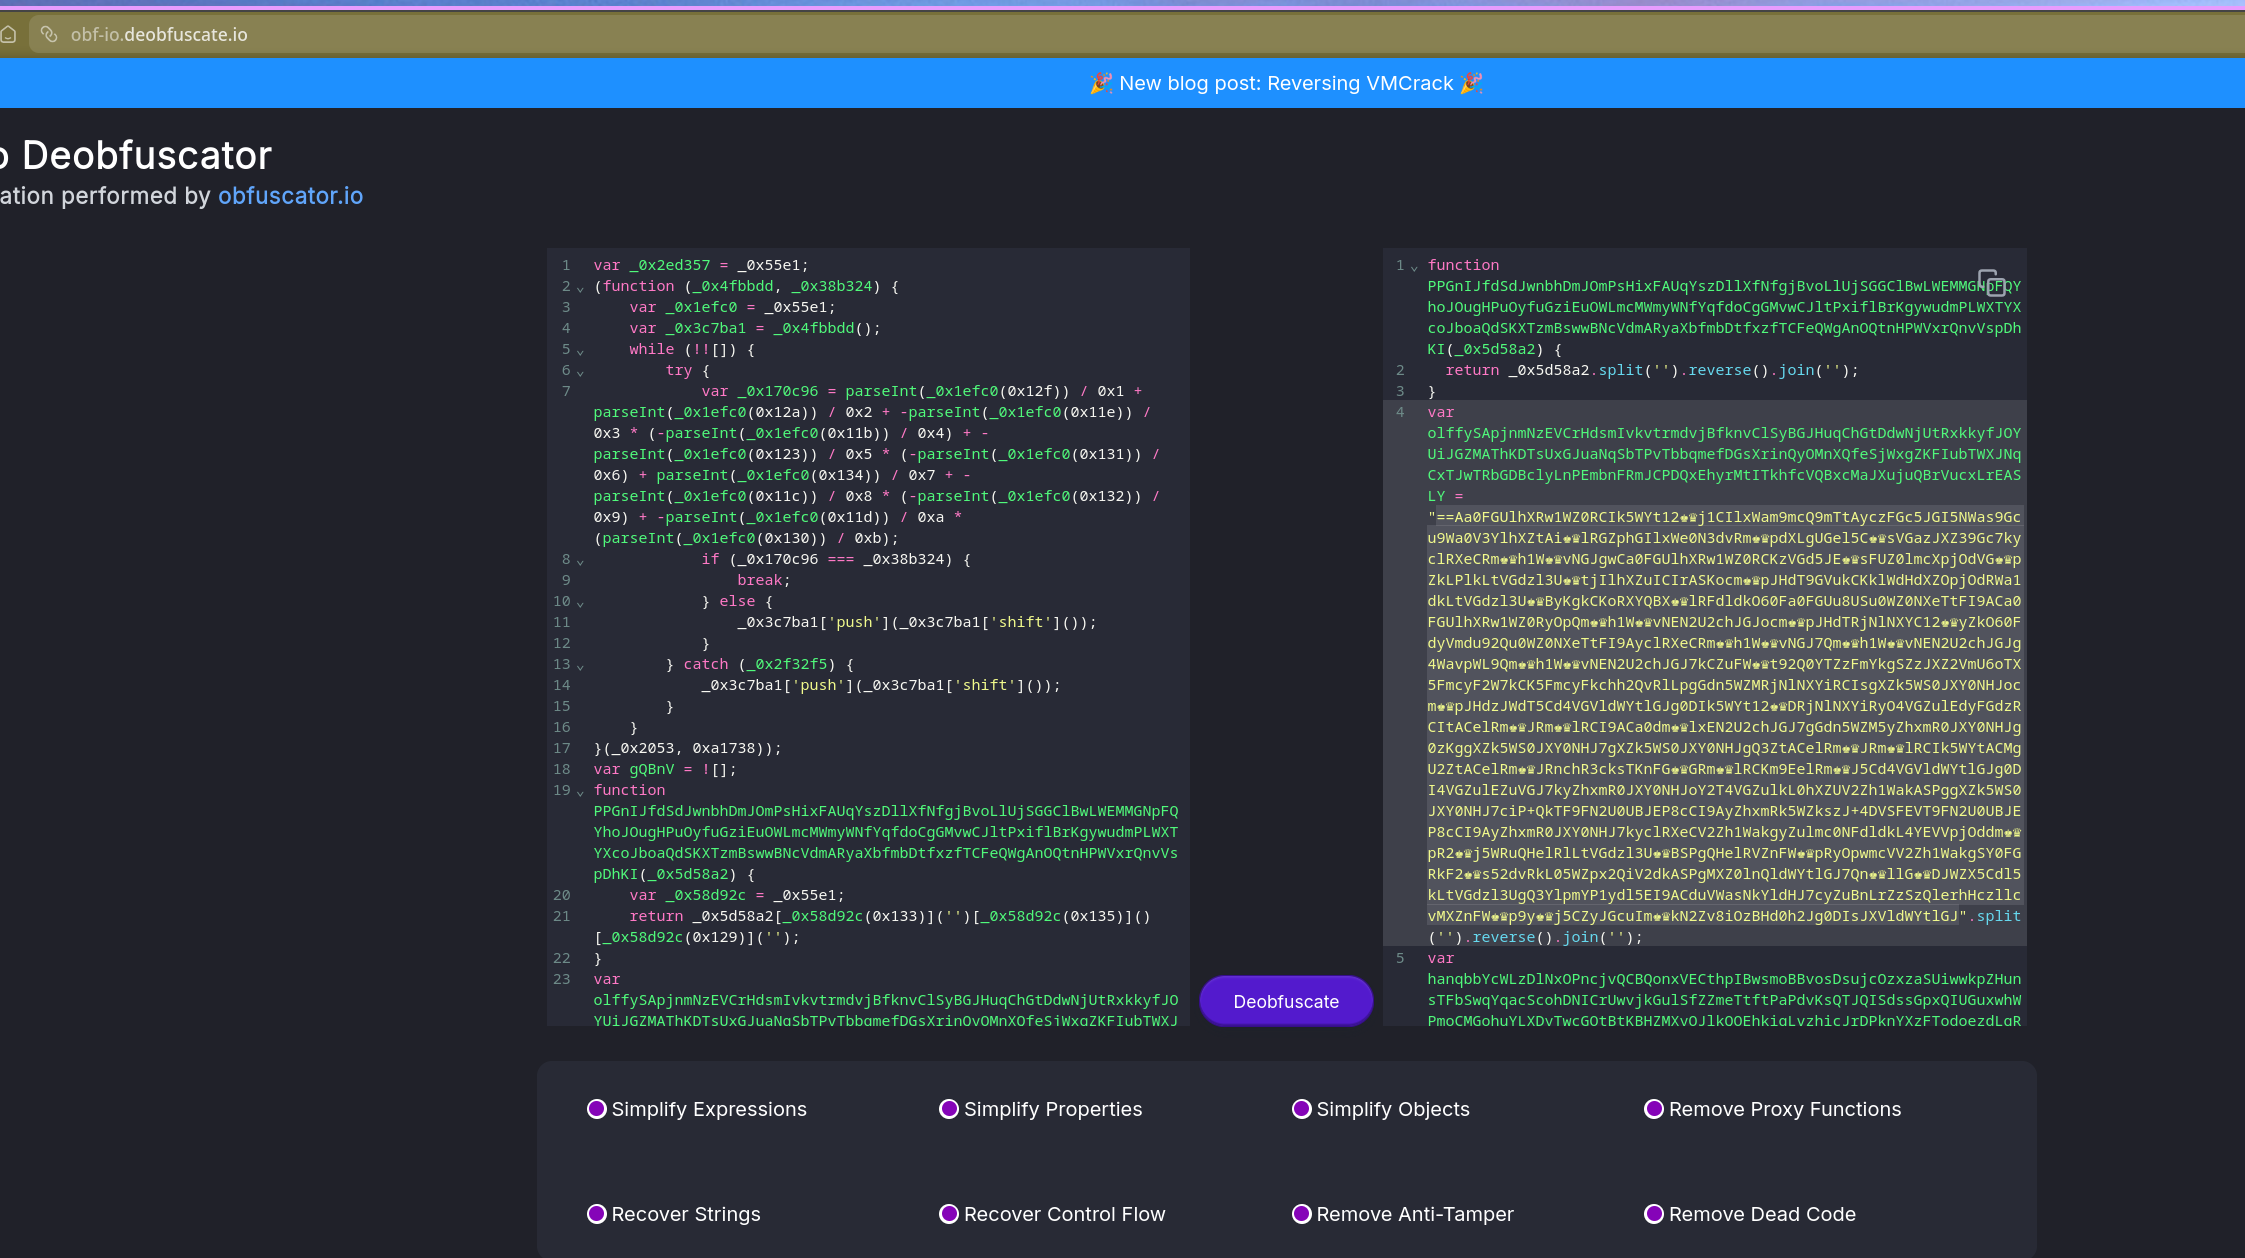Focus the browser address bar URL

[160, 35]
